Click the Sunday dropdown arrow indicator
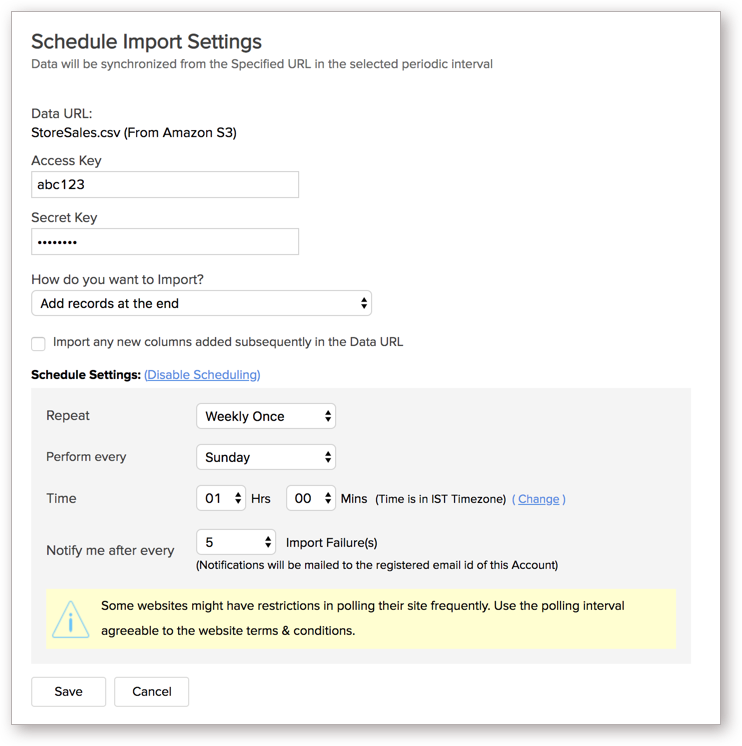Image resolution: width=742 pixels, height=746 pixels. point(328,457)
